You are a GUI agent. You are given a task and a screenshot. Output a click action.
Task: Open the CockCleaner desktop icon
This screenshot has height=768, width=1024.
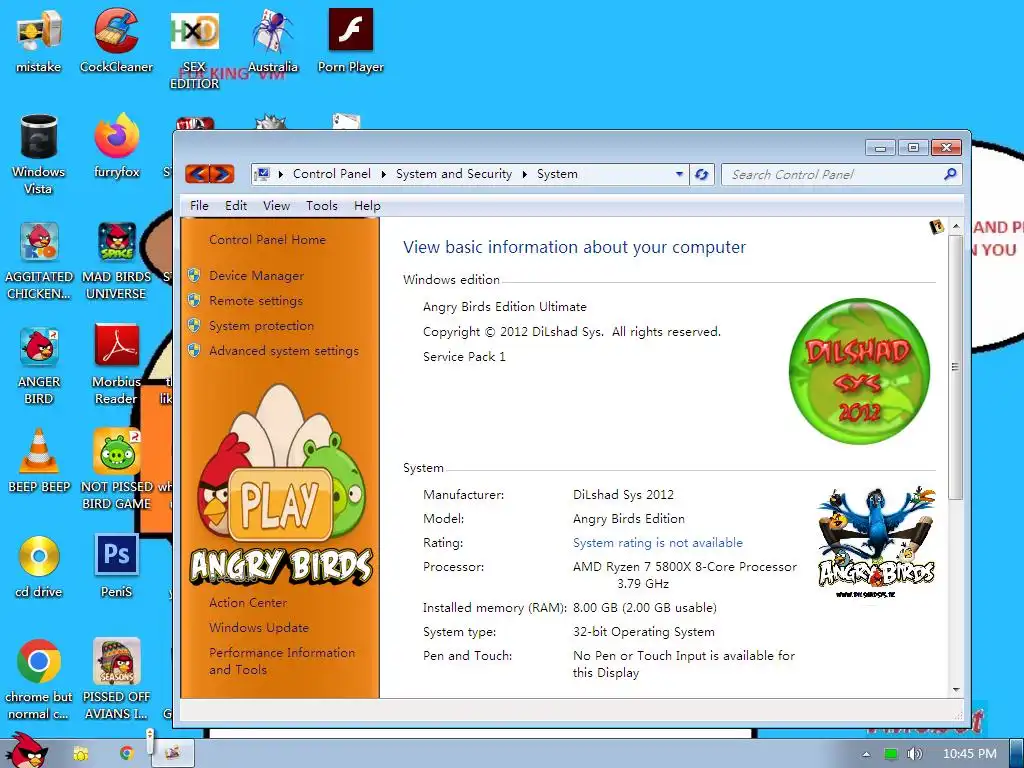(116, 39)
